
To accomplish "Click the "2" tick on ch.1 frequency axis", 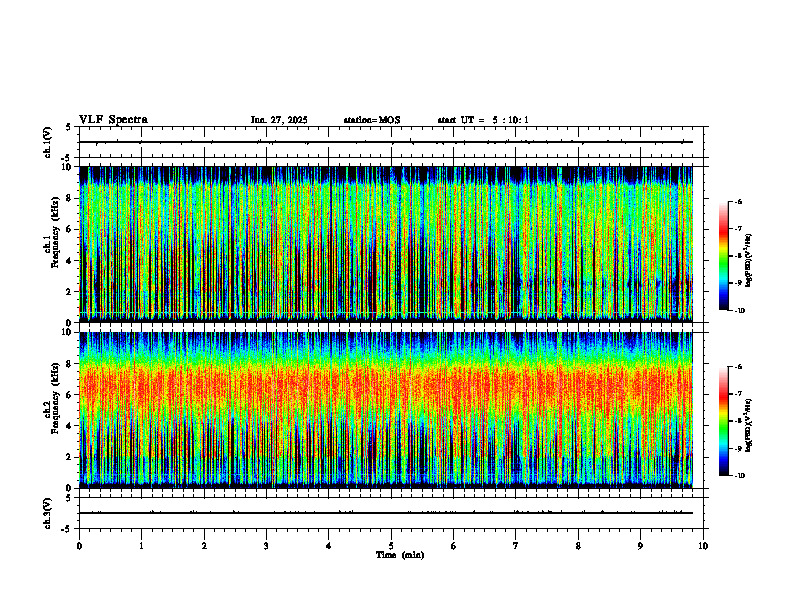I will pyautogui.click(x=70, y=292).
